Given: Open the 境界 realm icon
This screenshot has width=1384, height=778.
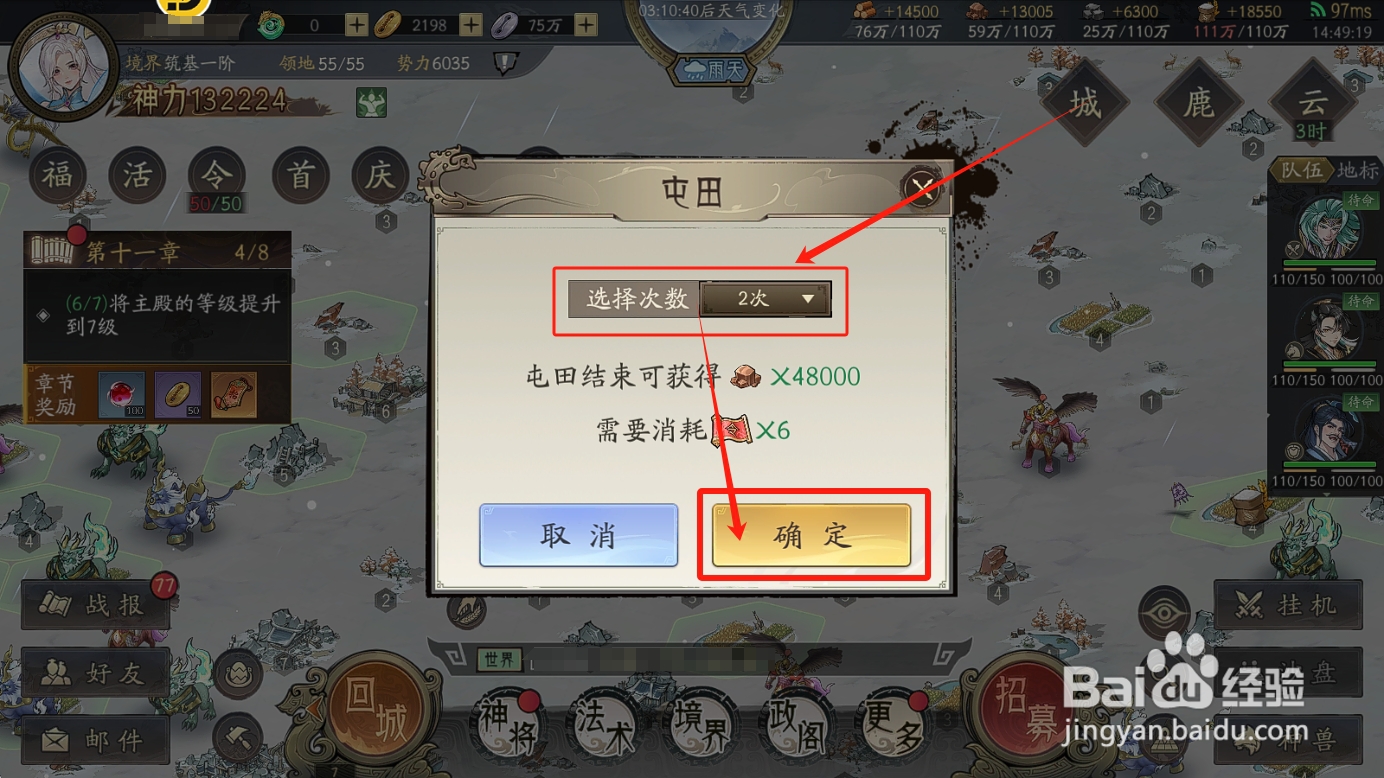Looking at the screenshot, I should [699, 727].
